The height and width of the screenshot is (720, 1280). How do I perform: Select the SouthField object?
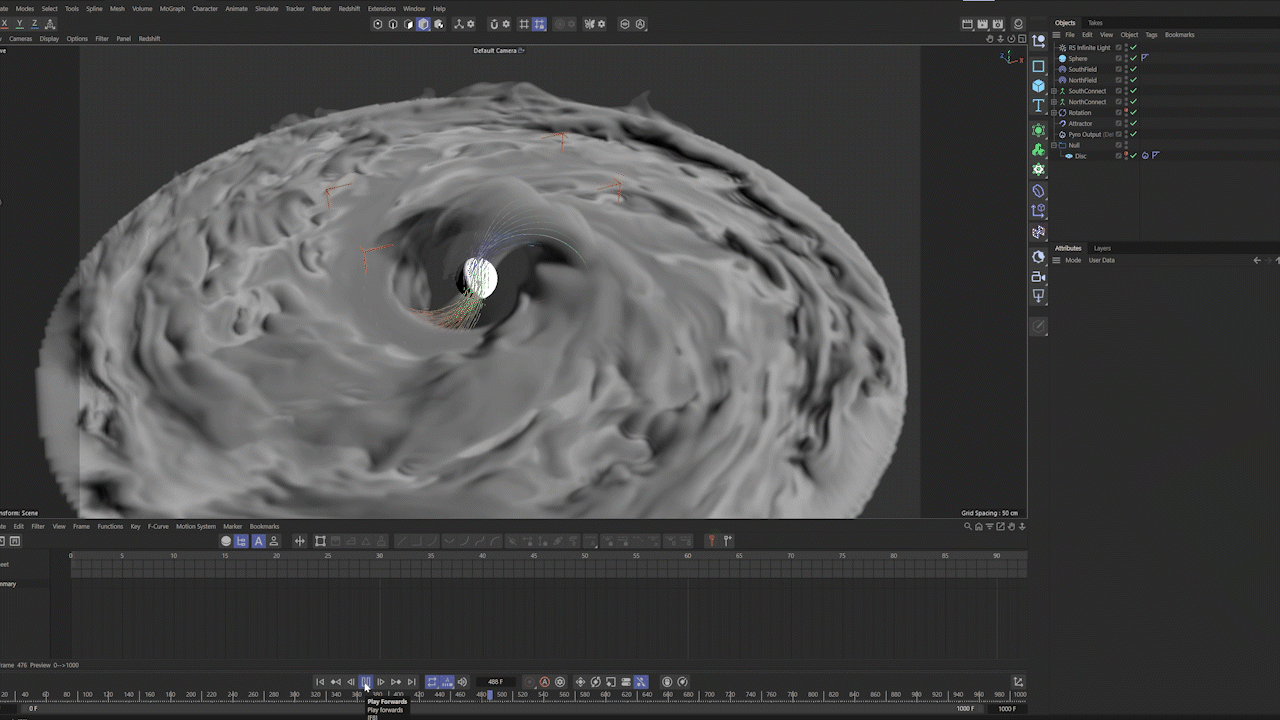coord(1082,70)
